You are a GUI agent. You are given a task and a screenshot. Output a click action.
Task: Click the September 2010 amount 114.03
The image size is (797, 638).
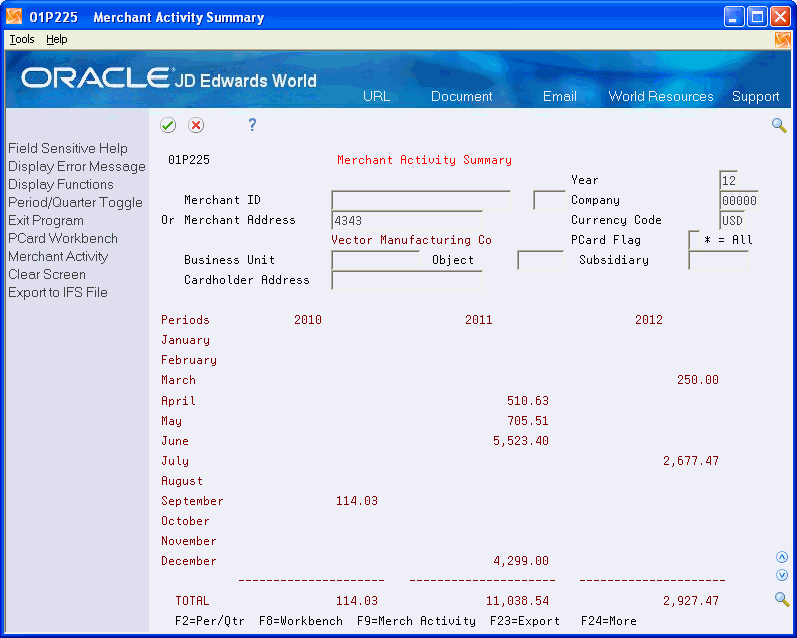point(357,501)
